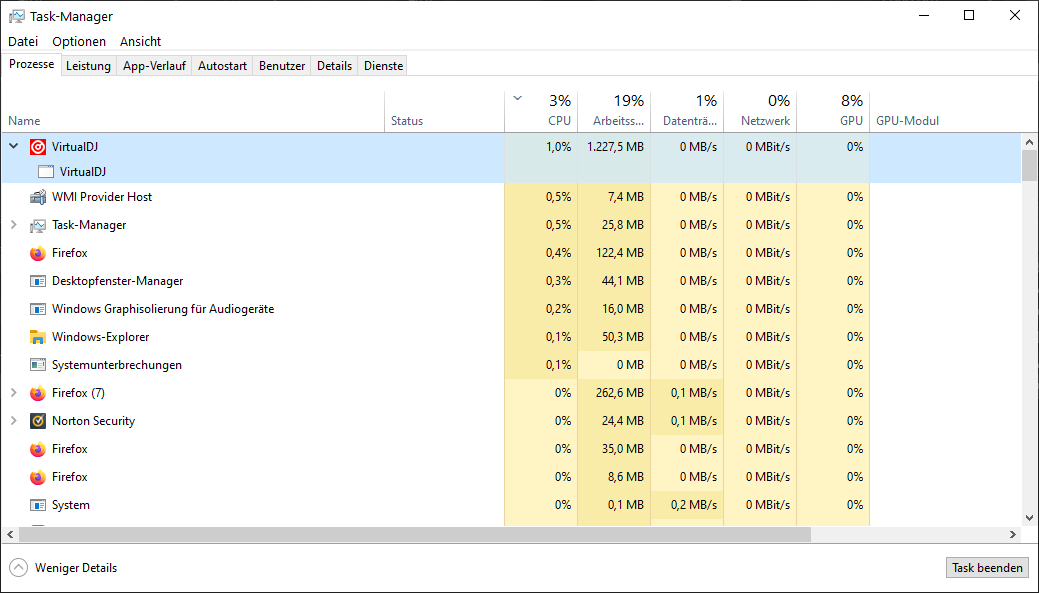Click the Norton Security icon
The height and width of the screenshot is (593, 1039).
[x=38, y=421]
